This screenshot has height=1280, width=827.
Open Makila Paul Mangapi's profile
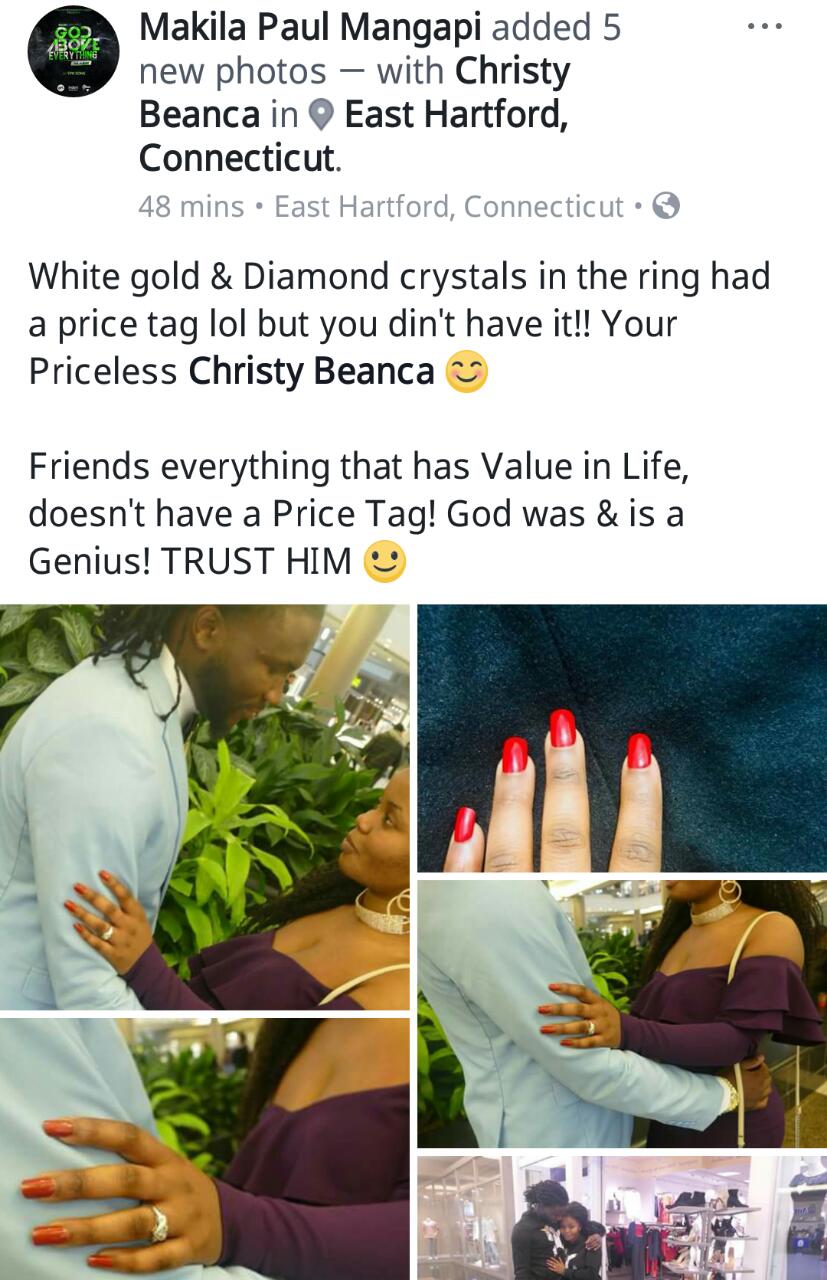[x=311, y=27]
